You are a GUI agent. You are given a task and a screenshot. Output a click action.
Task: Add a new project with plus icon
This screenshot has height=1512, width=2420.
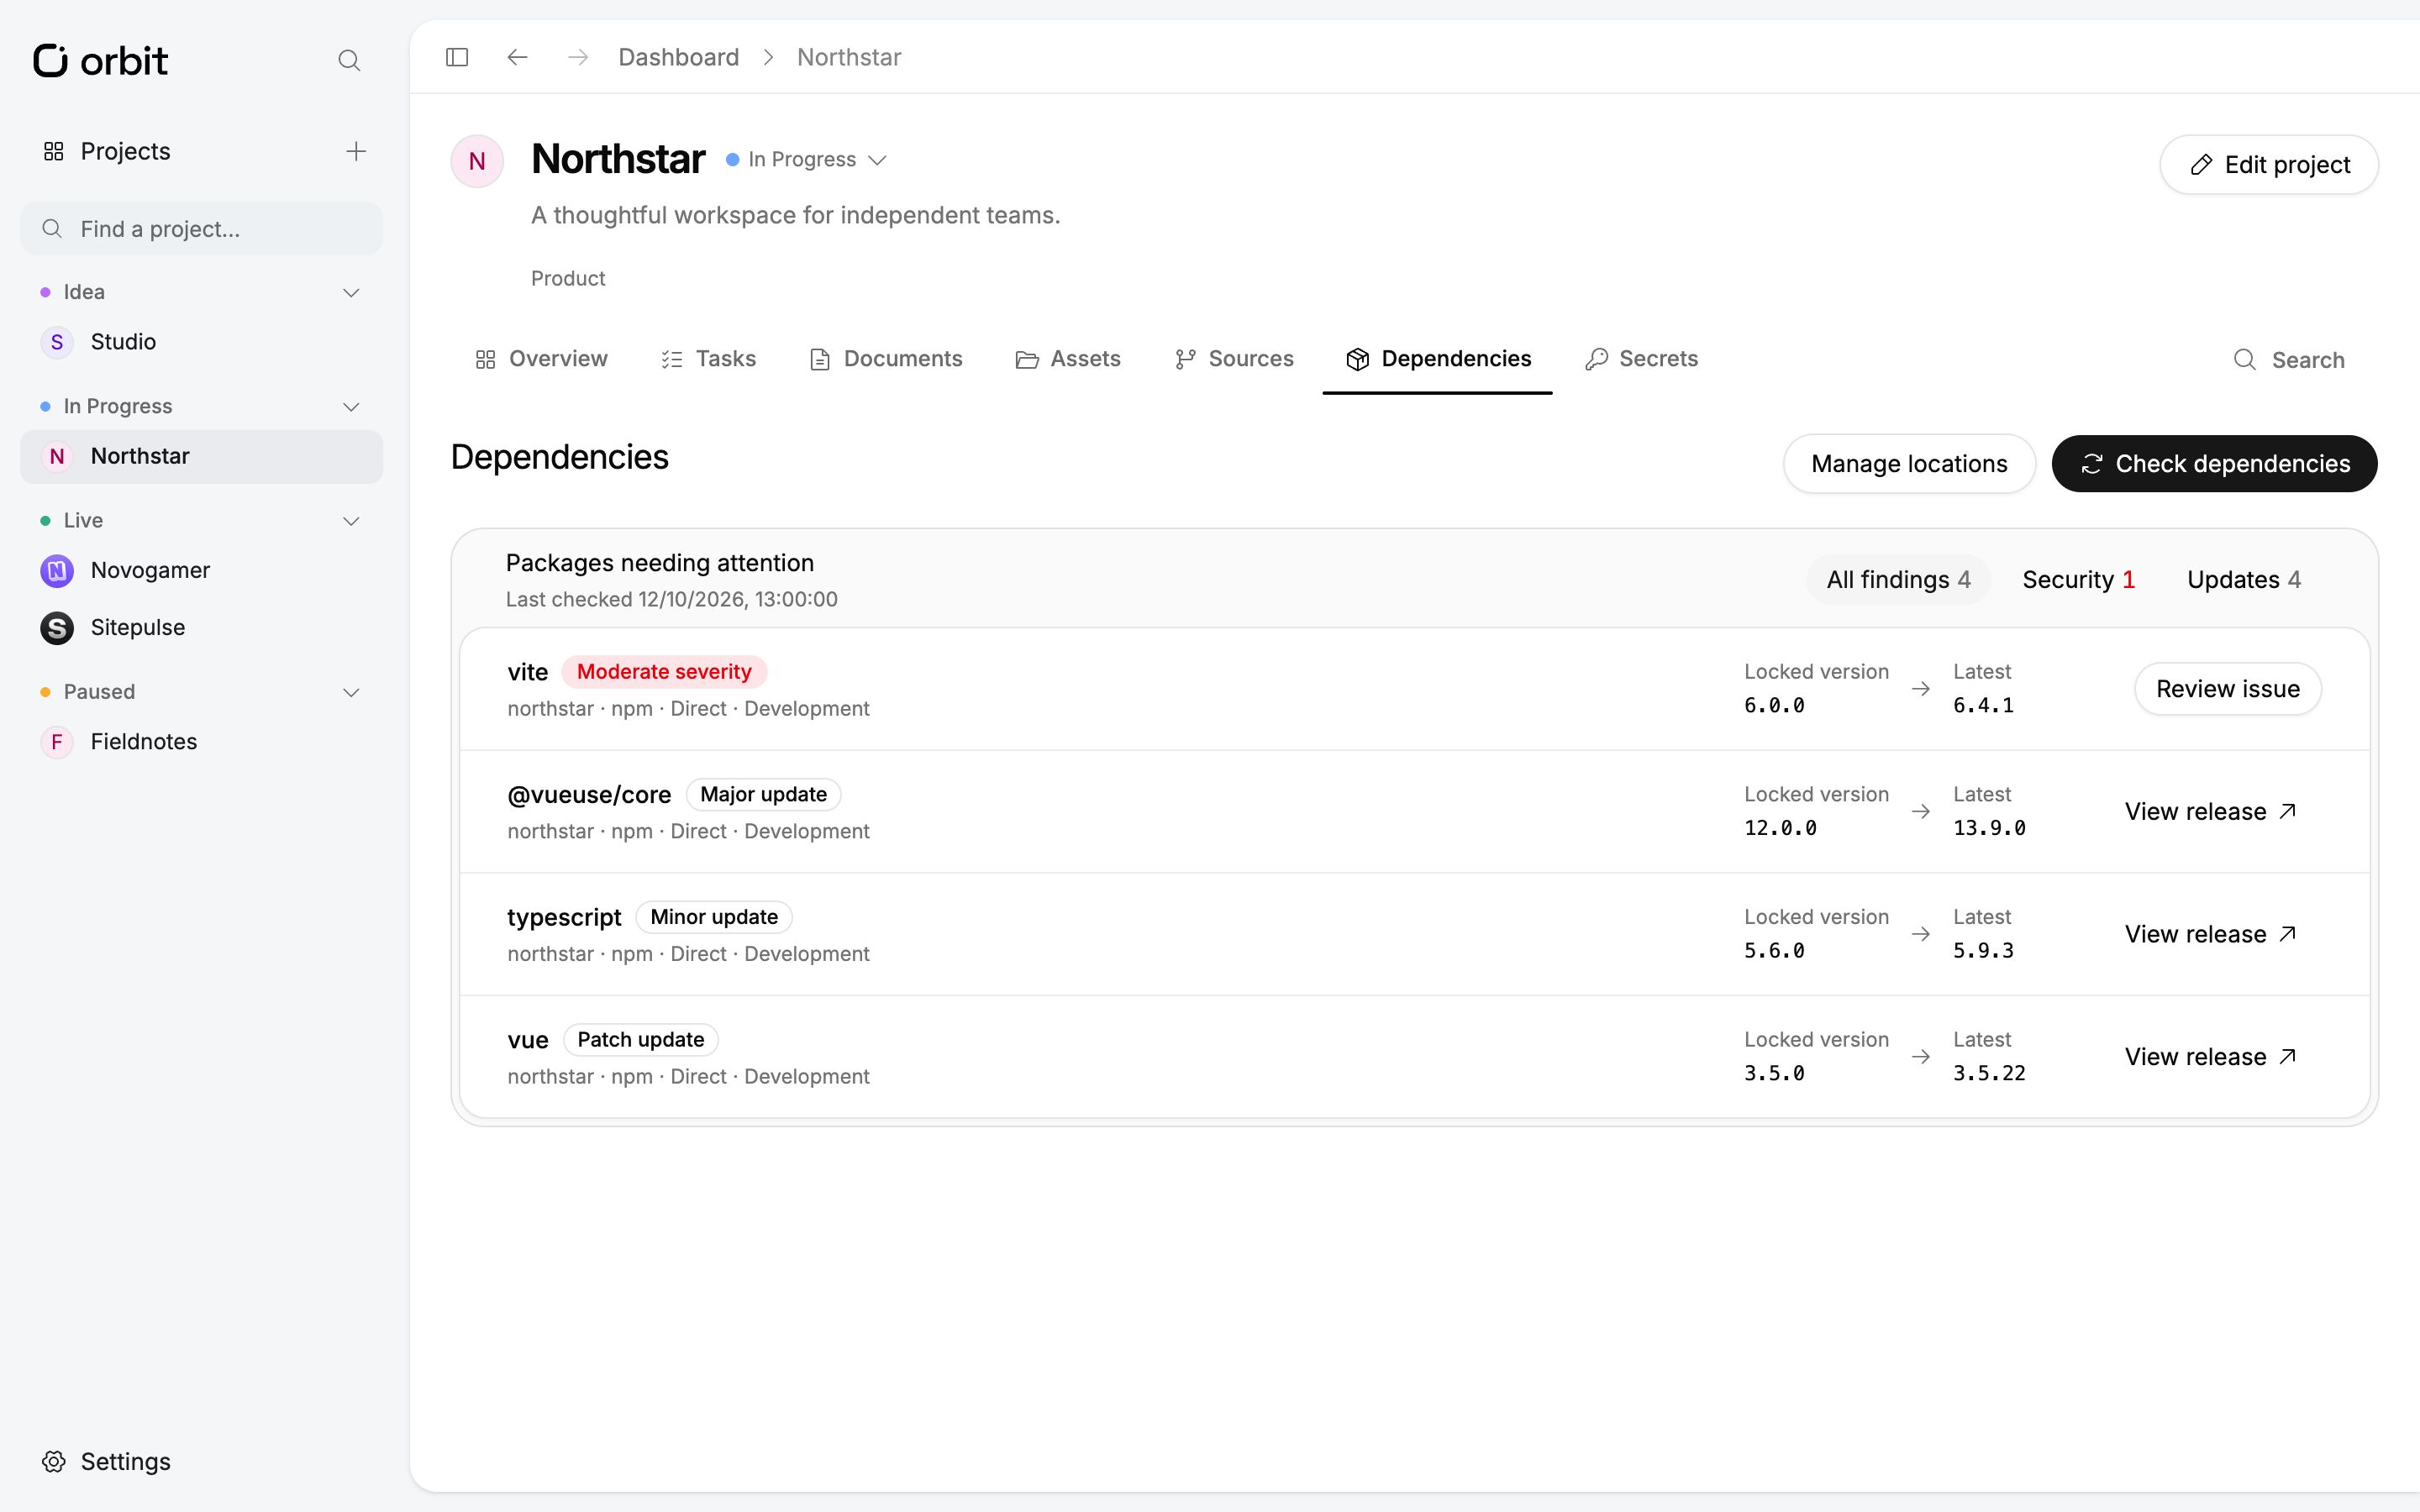pyautogui.click(x=356, y=151)
